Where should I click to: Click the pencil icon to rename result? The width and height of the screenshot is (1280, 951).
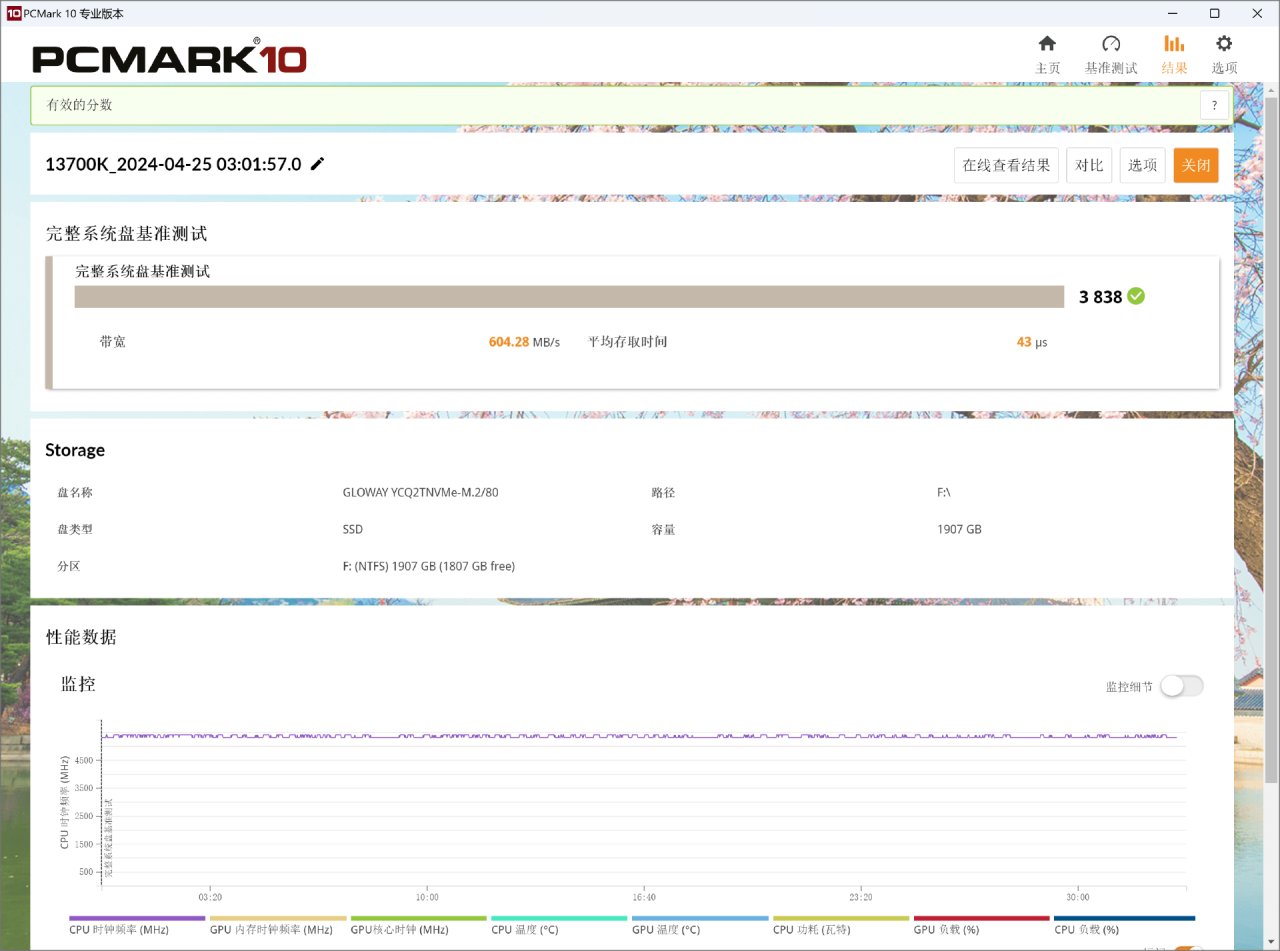[x=317, y=164]
